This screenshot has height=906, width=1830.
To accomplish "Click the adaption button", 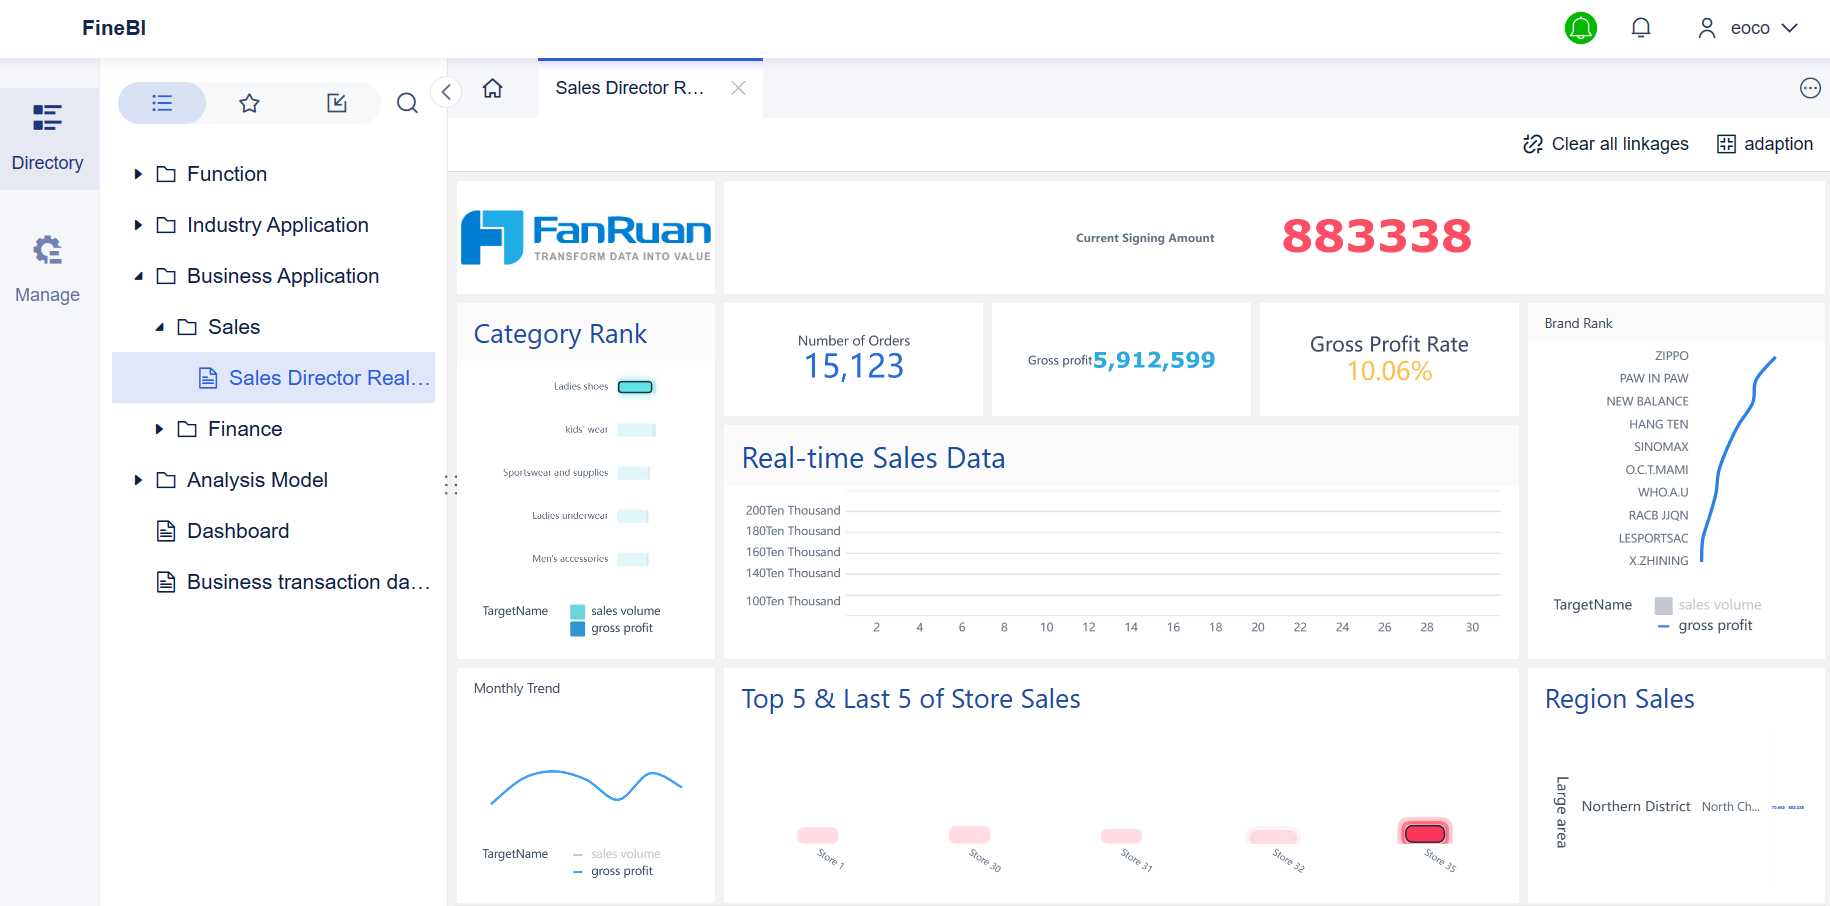I will point(1765,144).
